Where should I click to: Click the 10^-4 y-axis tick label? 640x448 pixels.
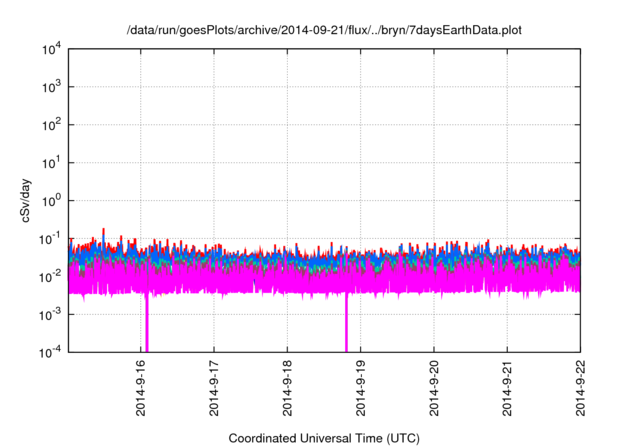[x=51, y=352]
